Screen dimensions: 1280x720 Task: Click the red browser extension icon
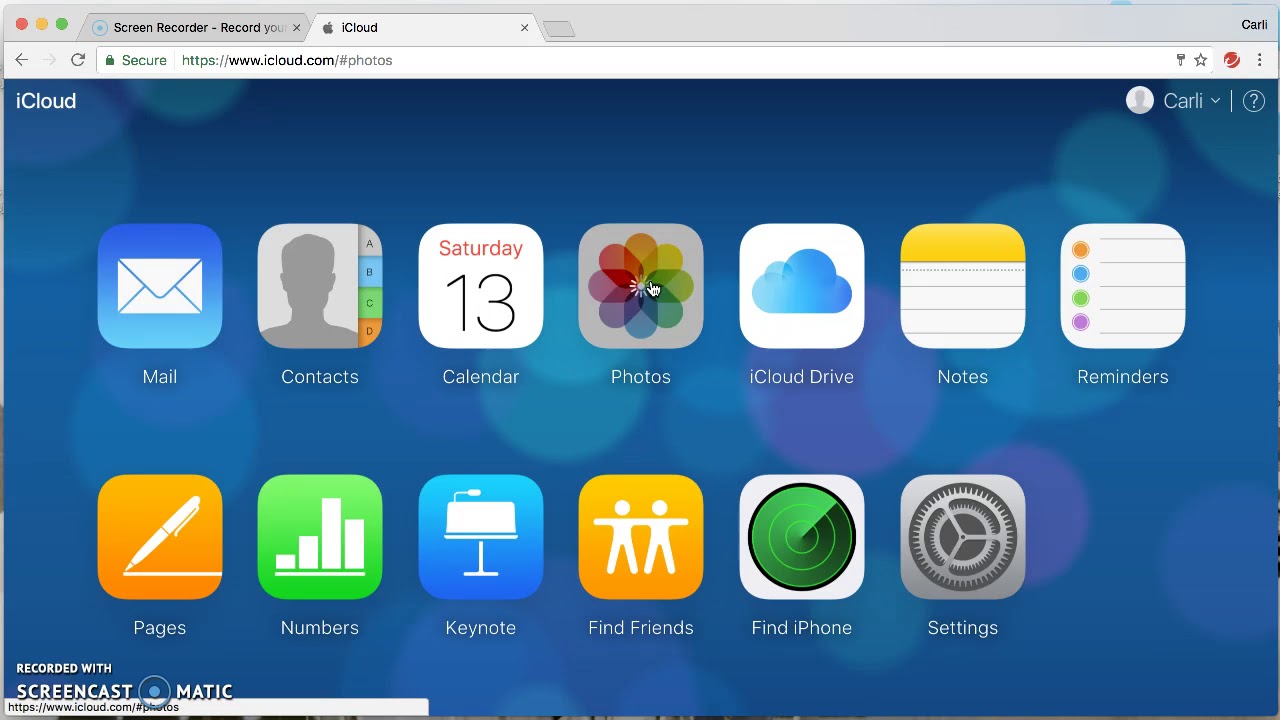coord(1232,60)
